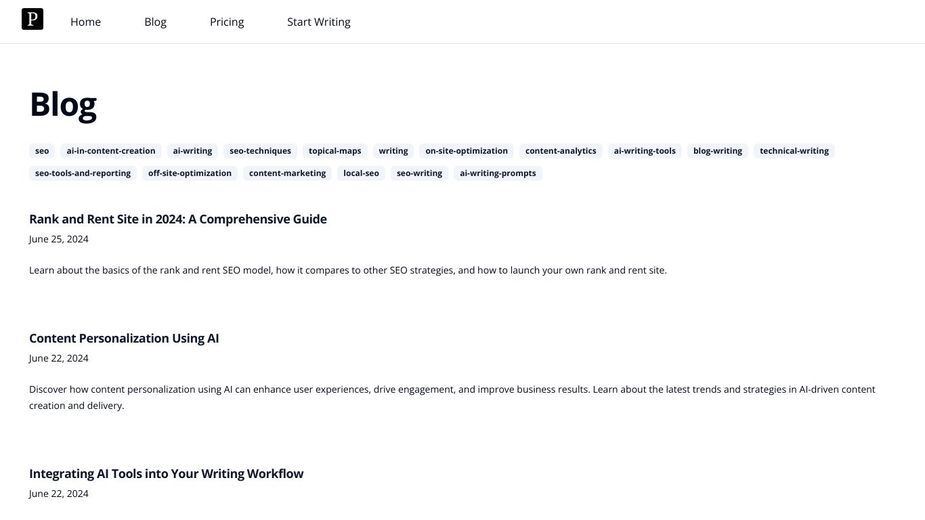Click the ai-writing-prompts tag
The width and height of the screenshot is (925, 520).
(x=497, y=174)
